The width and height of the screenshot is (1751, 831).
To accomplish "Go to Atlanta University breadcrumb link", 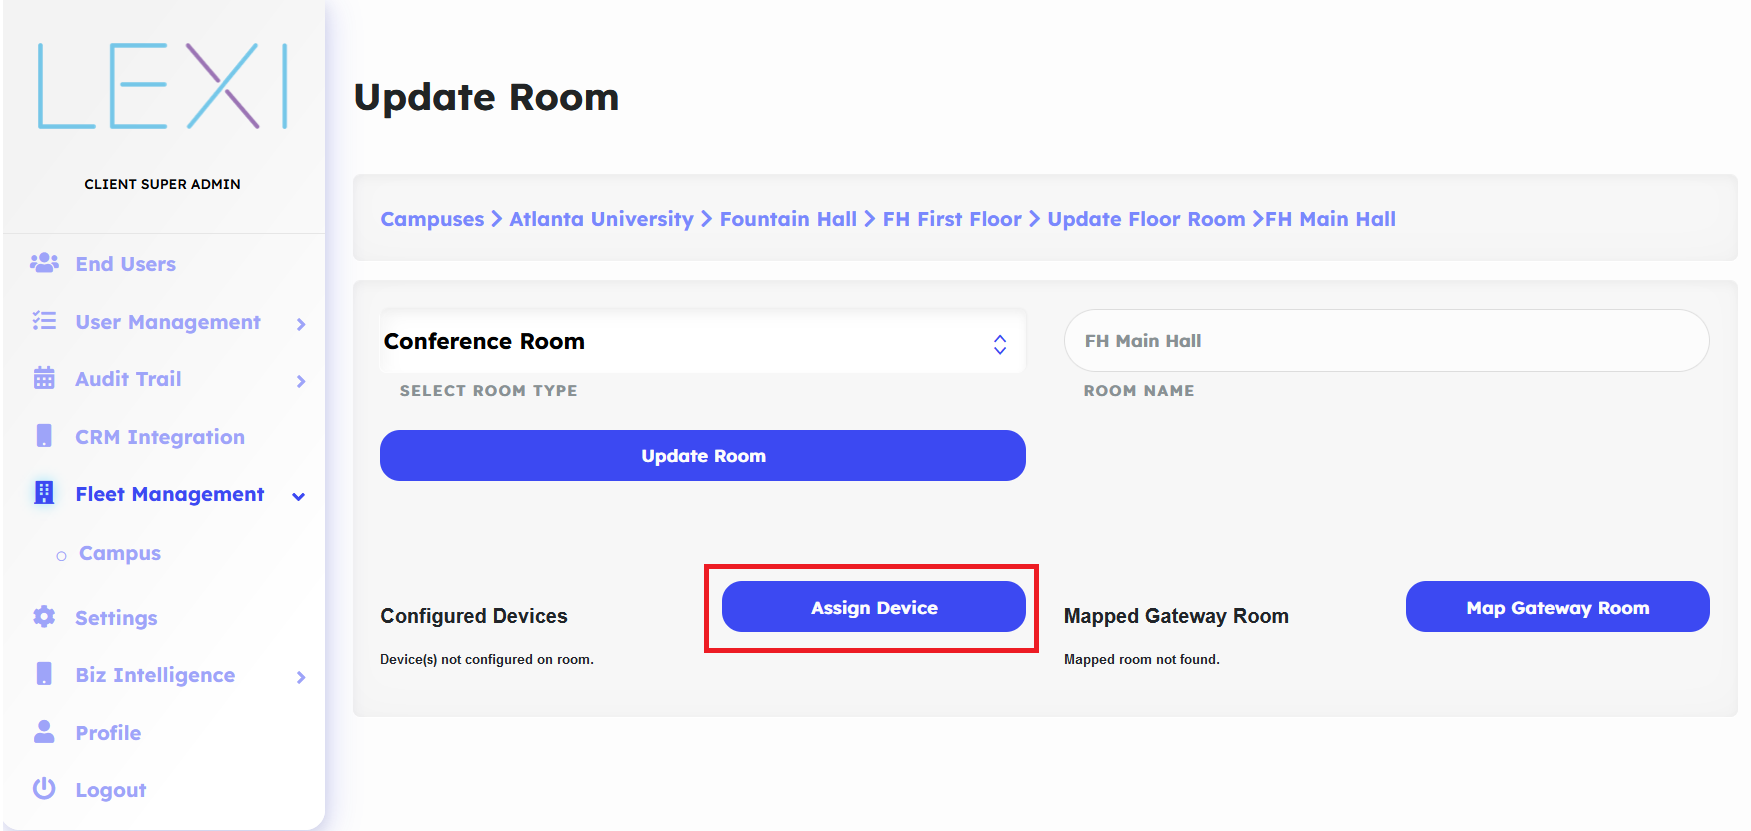I will click(601, 219).
